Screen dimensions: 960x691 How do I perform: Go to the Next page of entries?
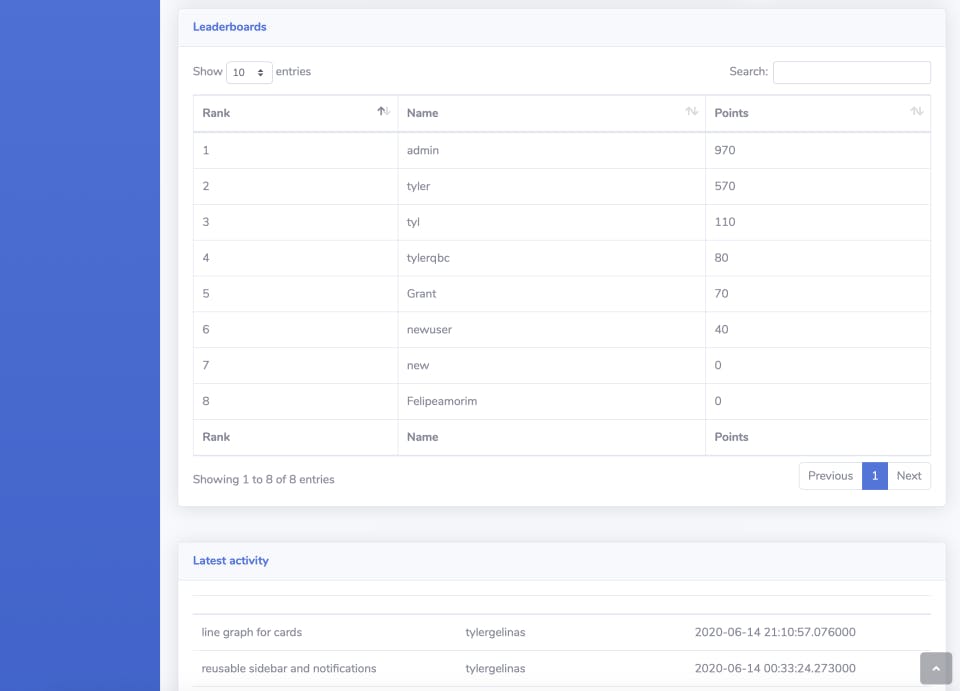(x=909, y=475)
